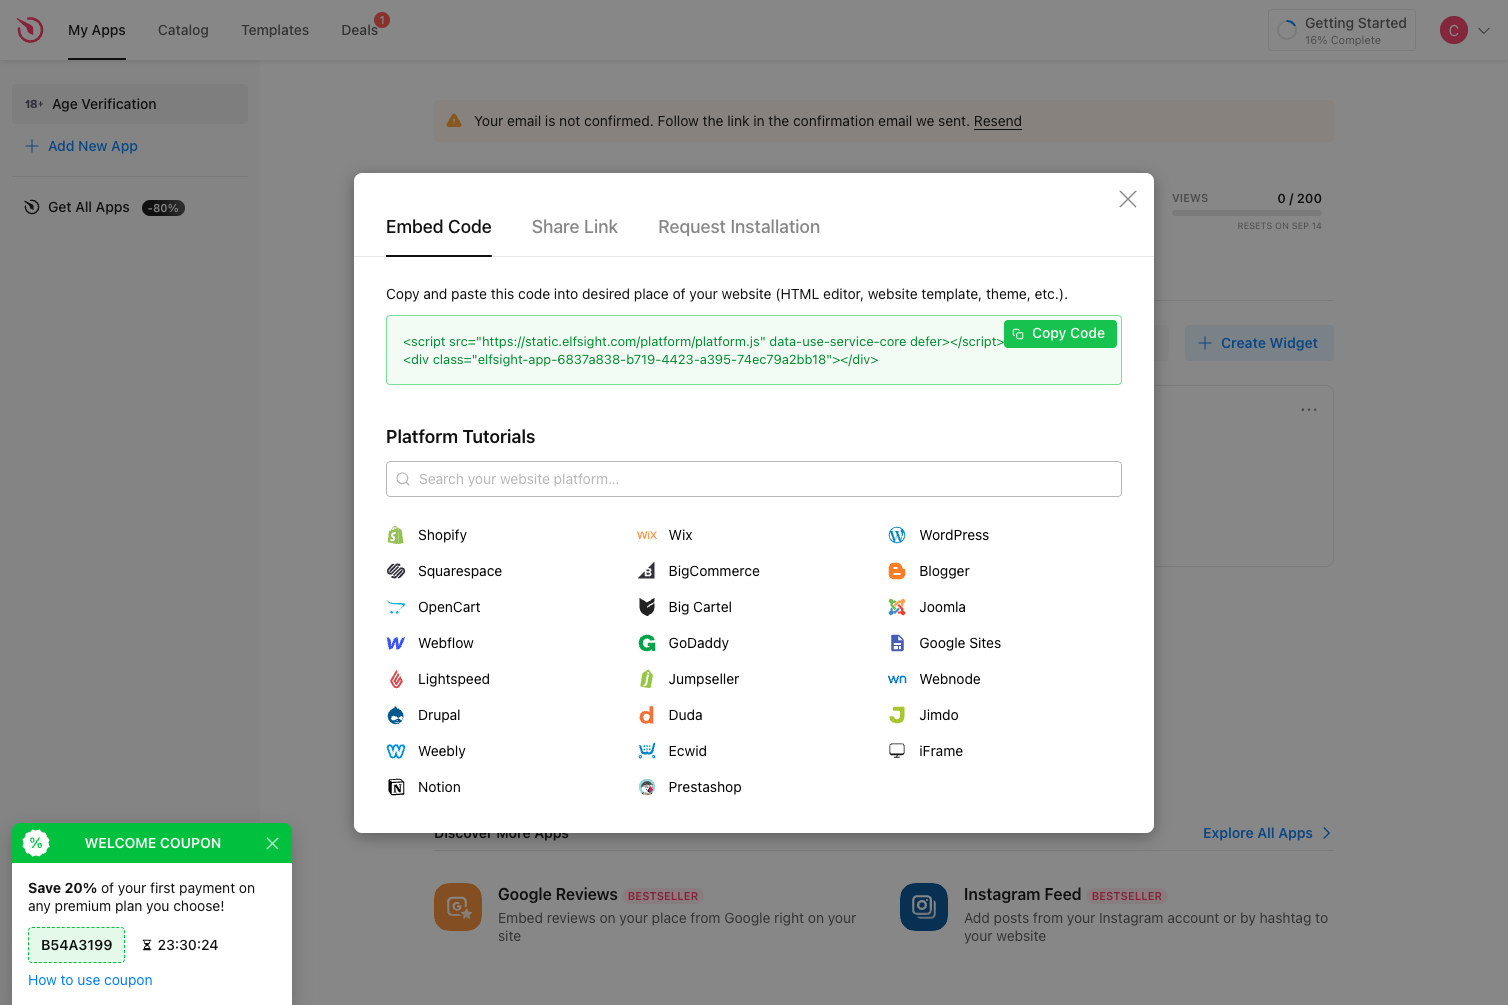Open the Request Installation tab

pyautogui.click(x=739, y=227)
